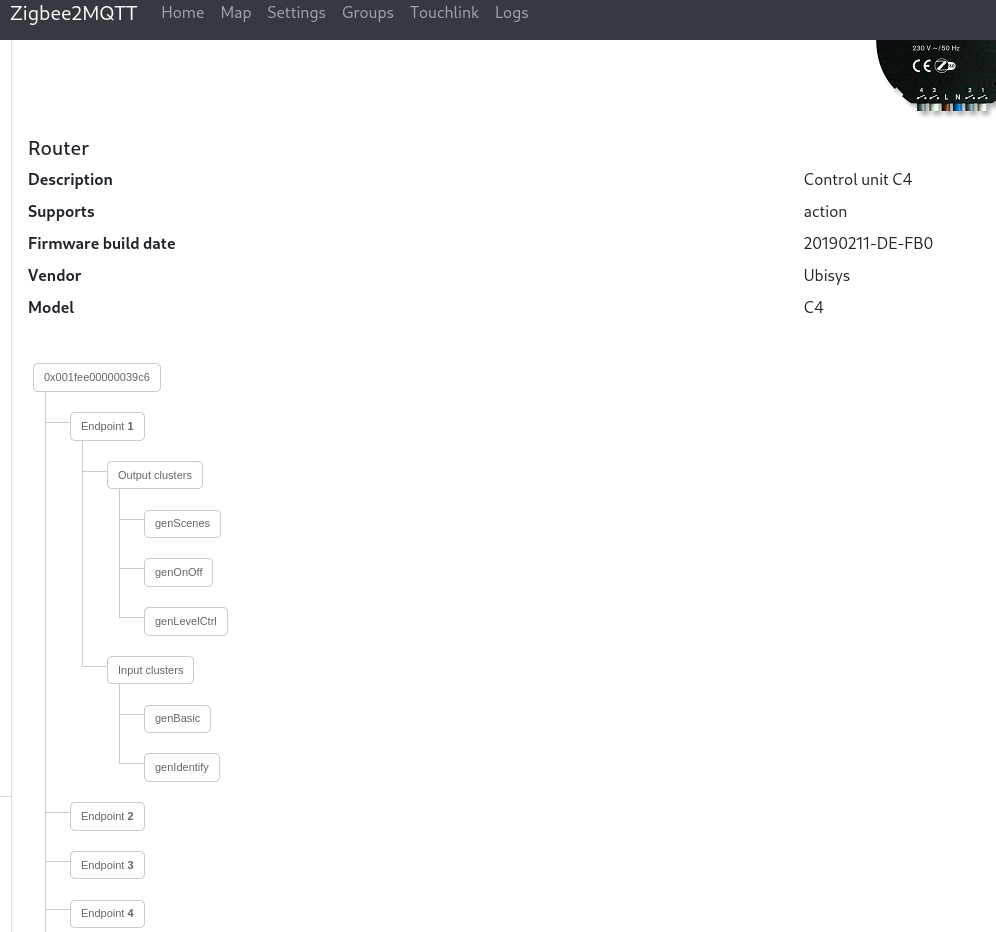996x932 pixels.
Task: Open the Logs page
Action: (x=511, y=12)
